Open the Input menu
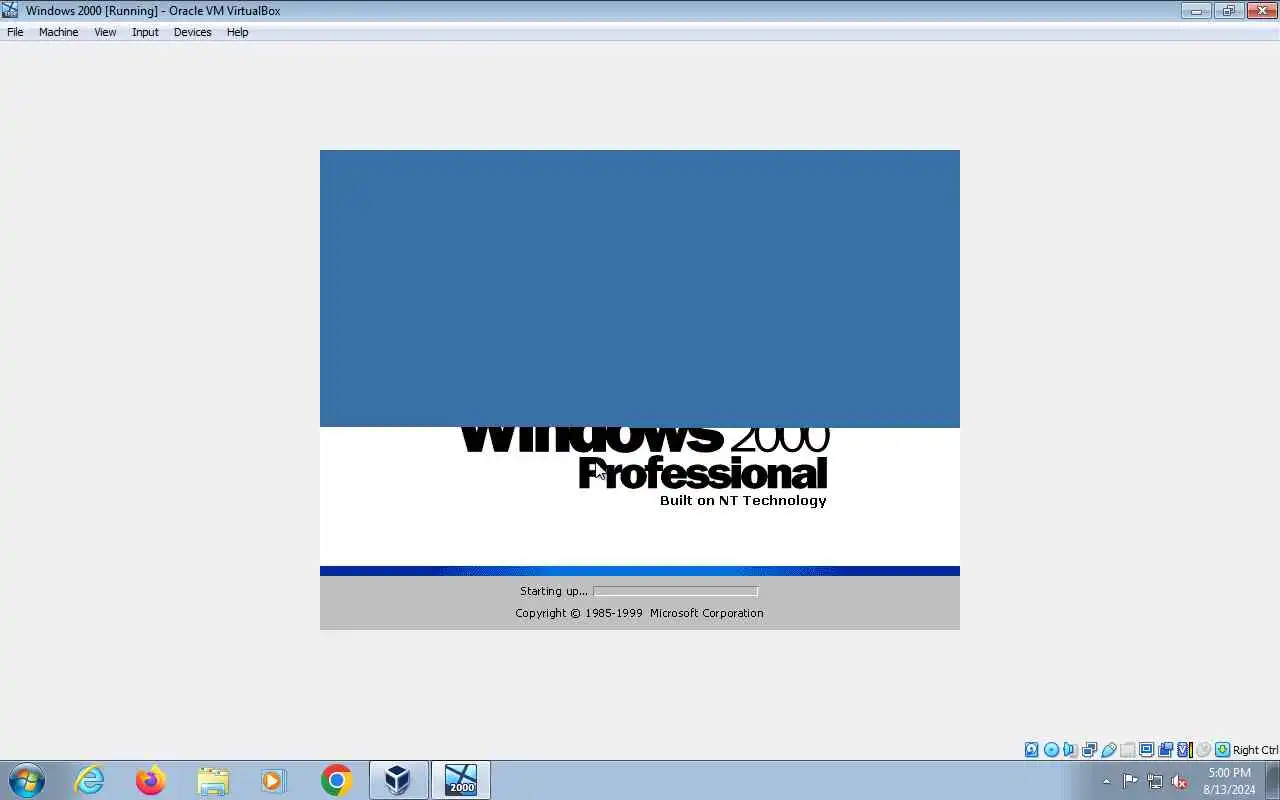Viewport: 1280px width, 800px height. [145, 32]
